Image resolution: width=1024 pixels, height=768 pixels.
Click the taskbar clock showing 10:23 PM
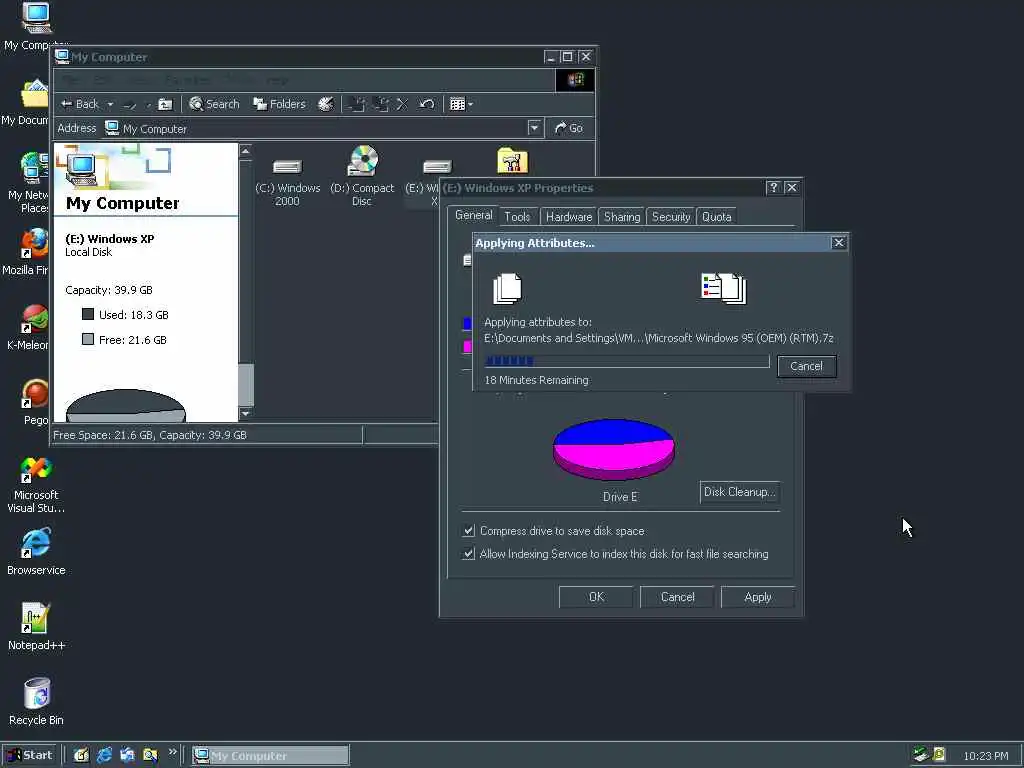[x=986, y=756]
